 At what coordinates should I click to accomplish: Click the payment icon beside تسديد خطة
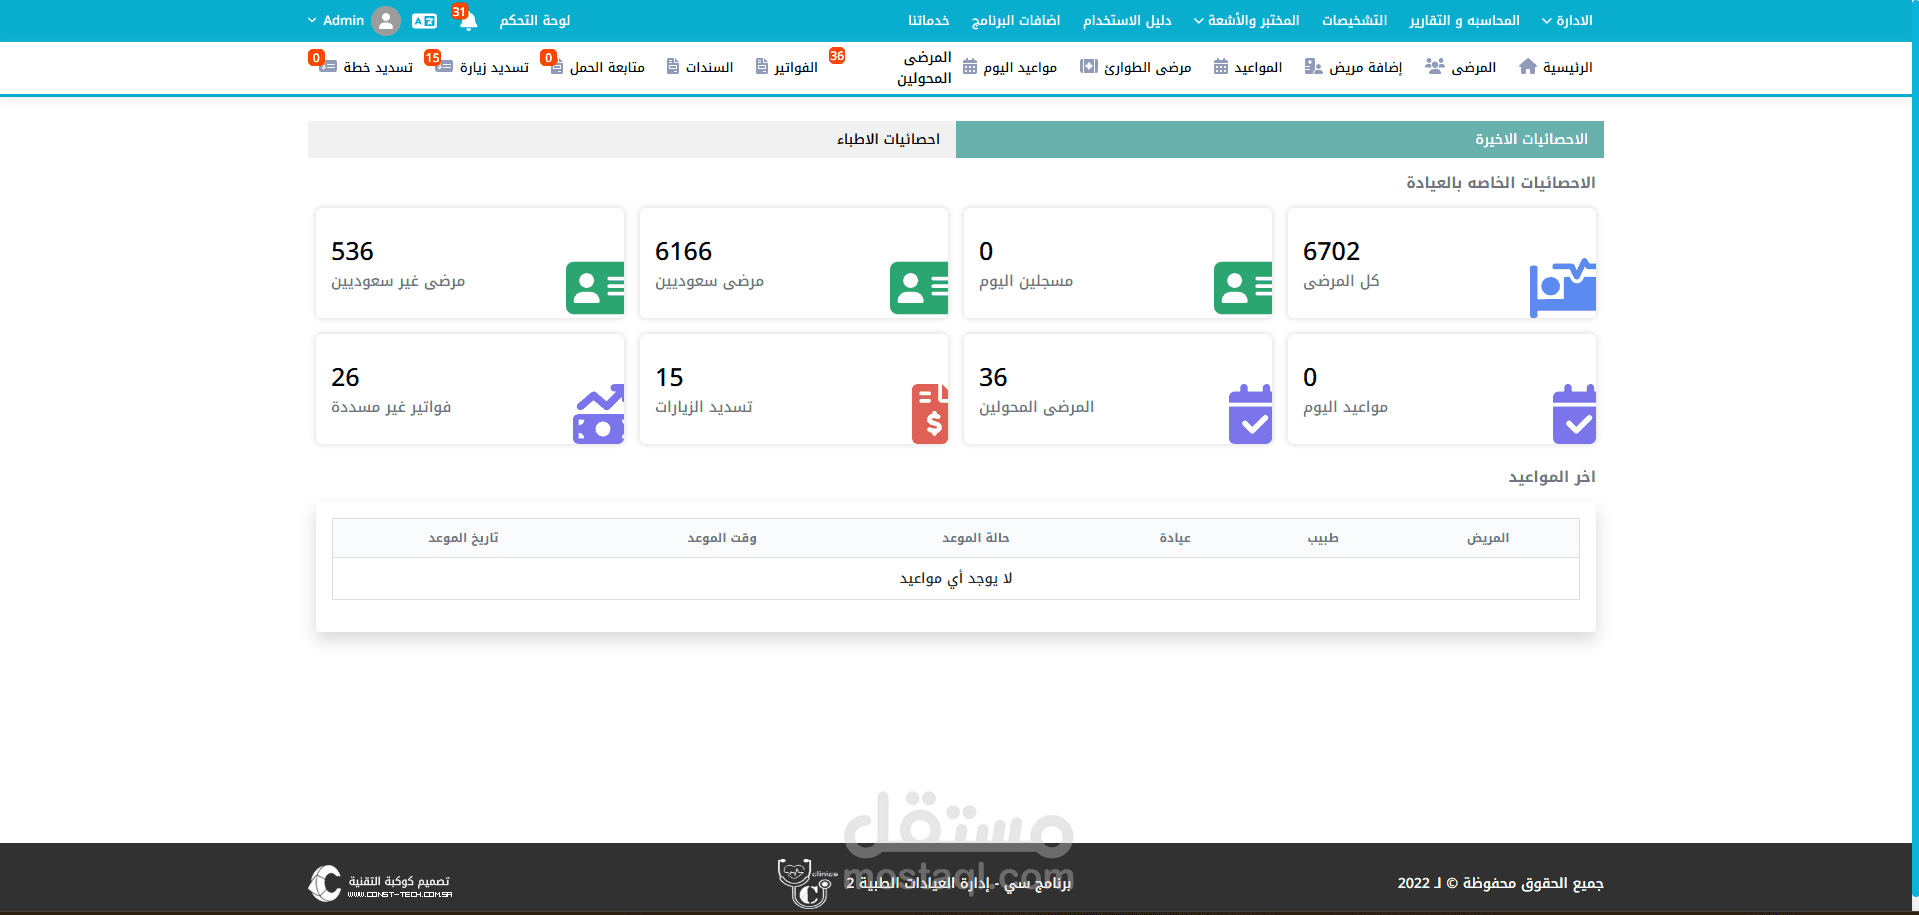pos(328,67)
